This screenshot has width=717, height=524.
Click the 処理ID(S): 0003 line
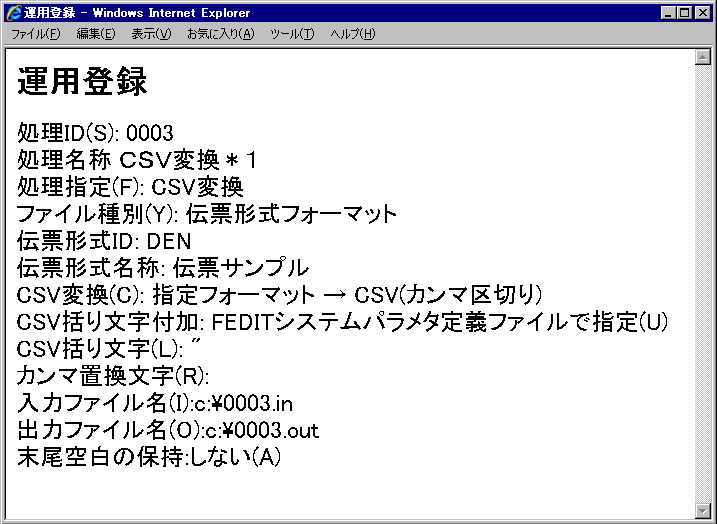[96, 133]
